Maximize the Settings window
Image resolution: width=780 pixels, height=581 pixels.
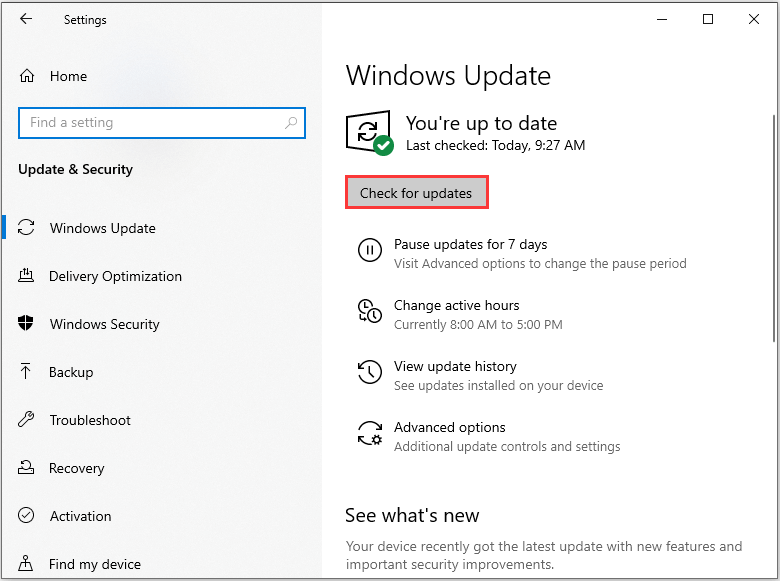[x=708, y=19]
